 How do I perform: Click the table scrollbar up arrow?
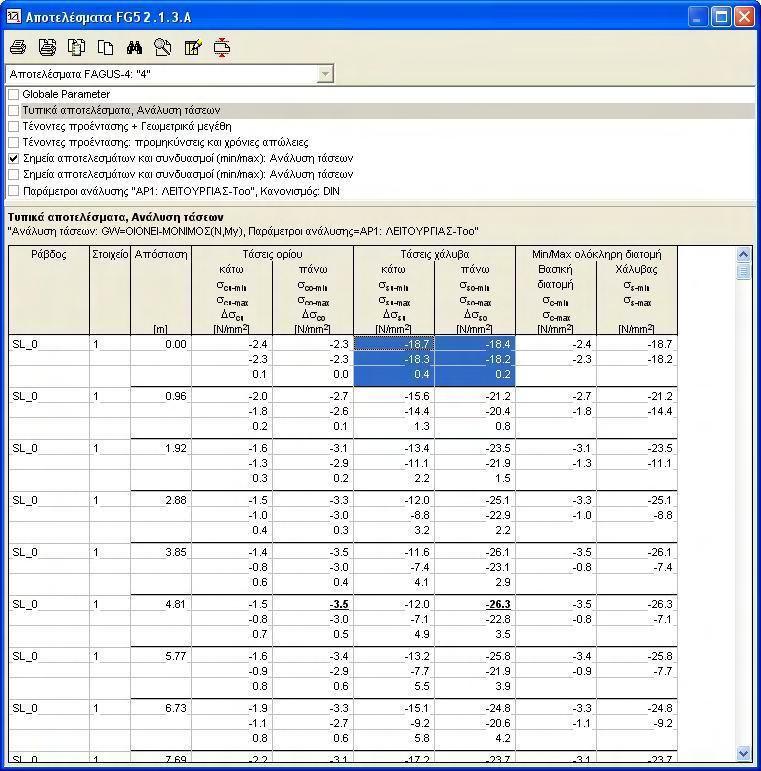743,254
